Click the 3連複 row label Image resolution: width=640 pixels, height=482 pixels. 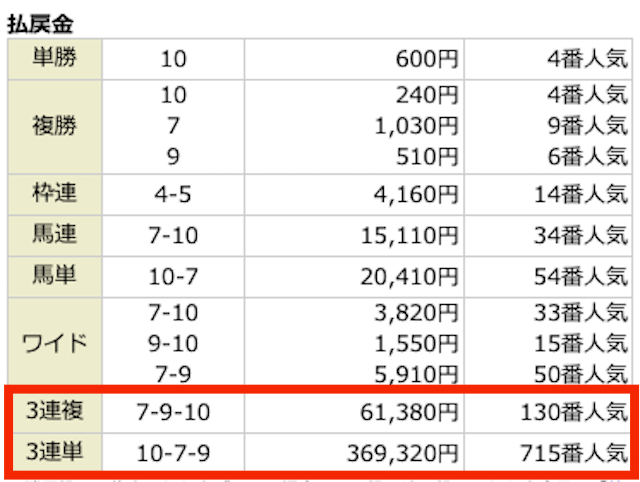[55, 411]
